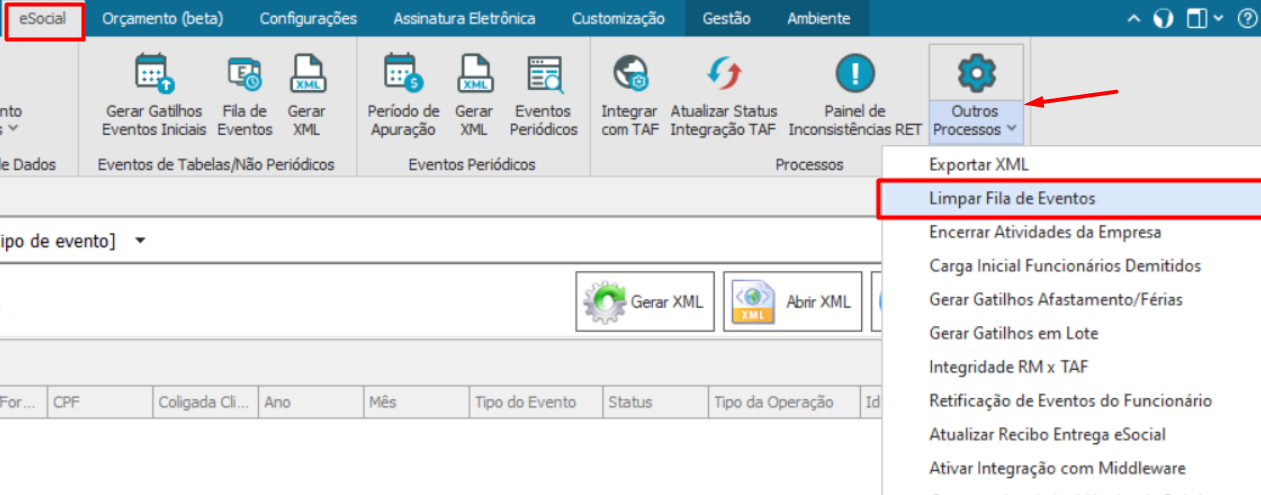The image size is (1261, 495).
Task: Click the headset support icon in title bar
Action: (x=1162, y=19)
